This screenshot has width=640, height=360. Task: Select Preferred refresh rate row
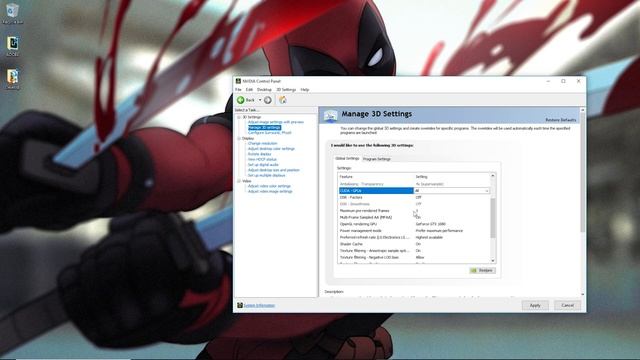click(x=414, y=237)
